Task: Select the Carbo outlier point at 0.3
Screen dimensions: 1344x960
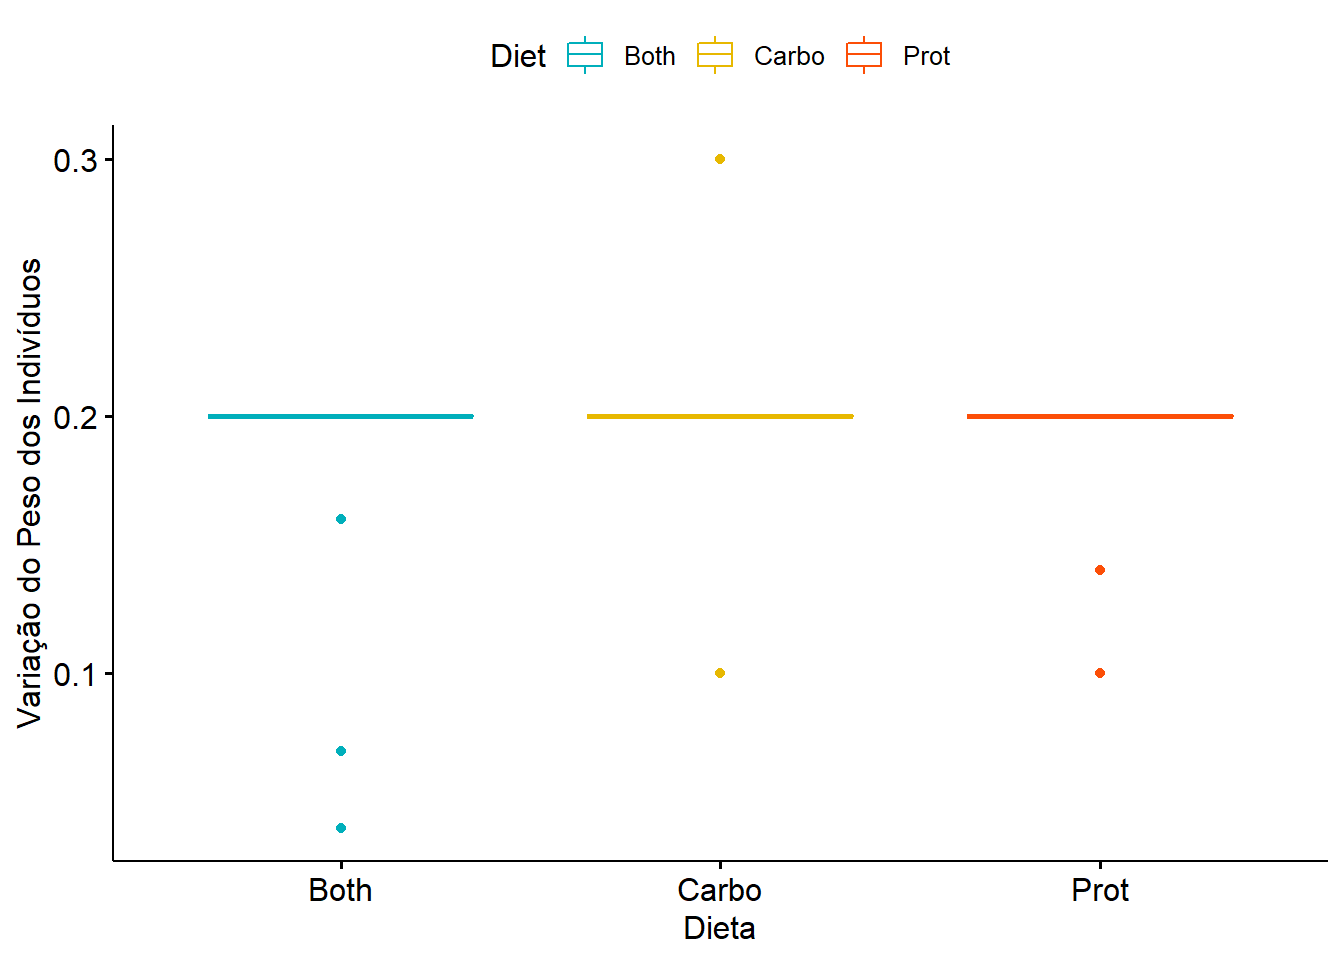Action: tap(720, 159)
